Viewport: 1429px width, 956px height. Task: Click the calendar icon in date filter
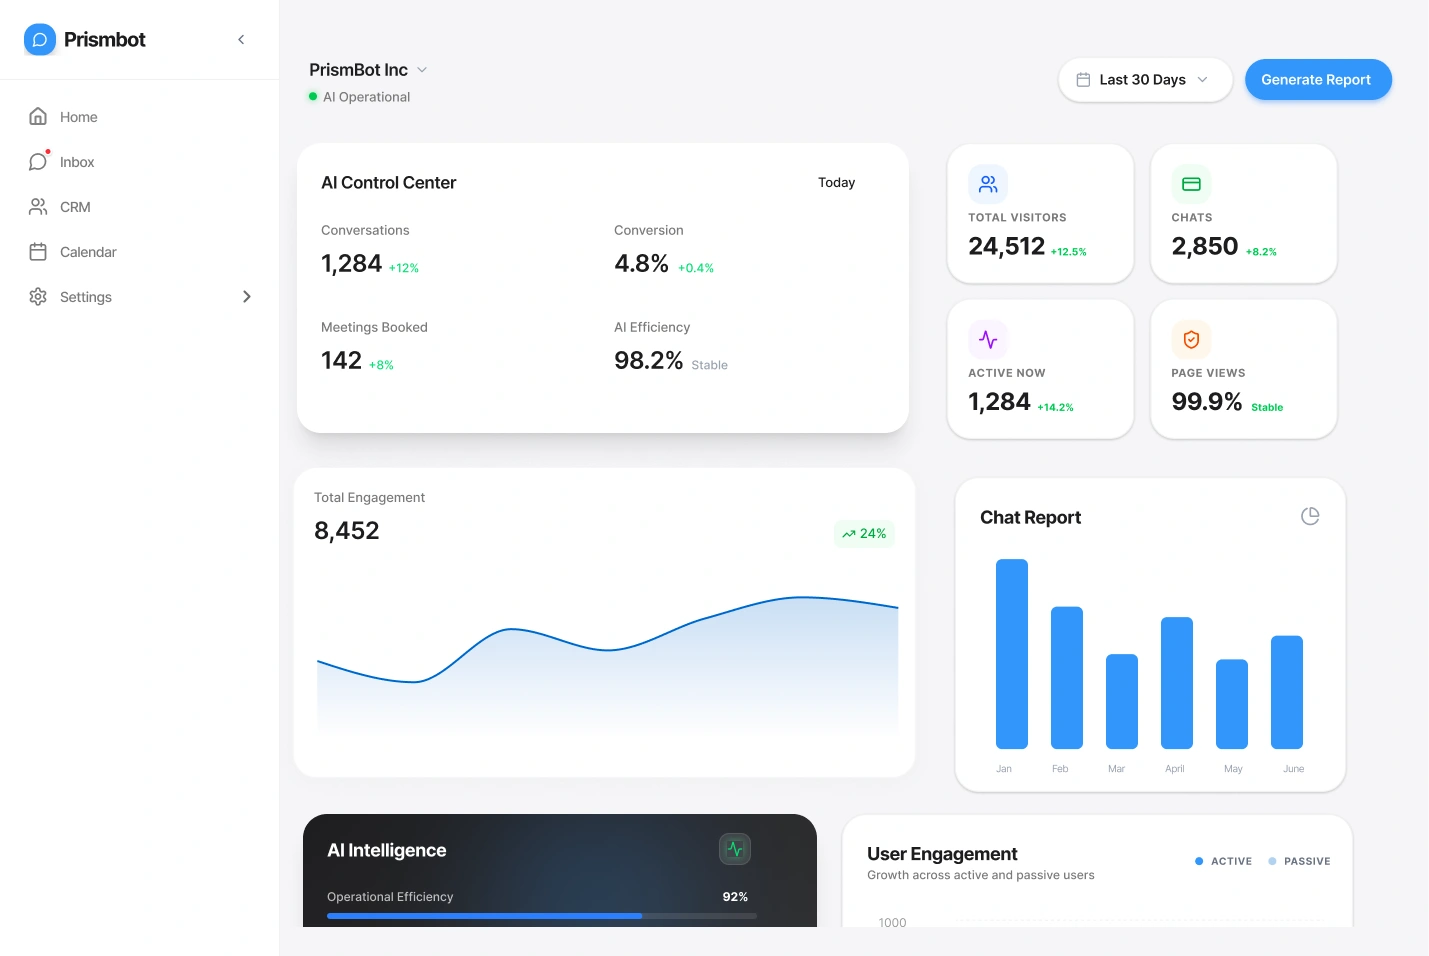[x=1083, y=79]
